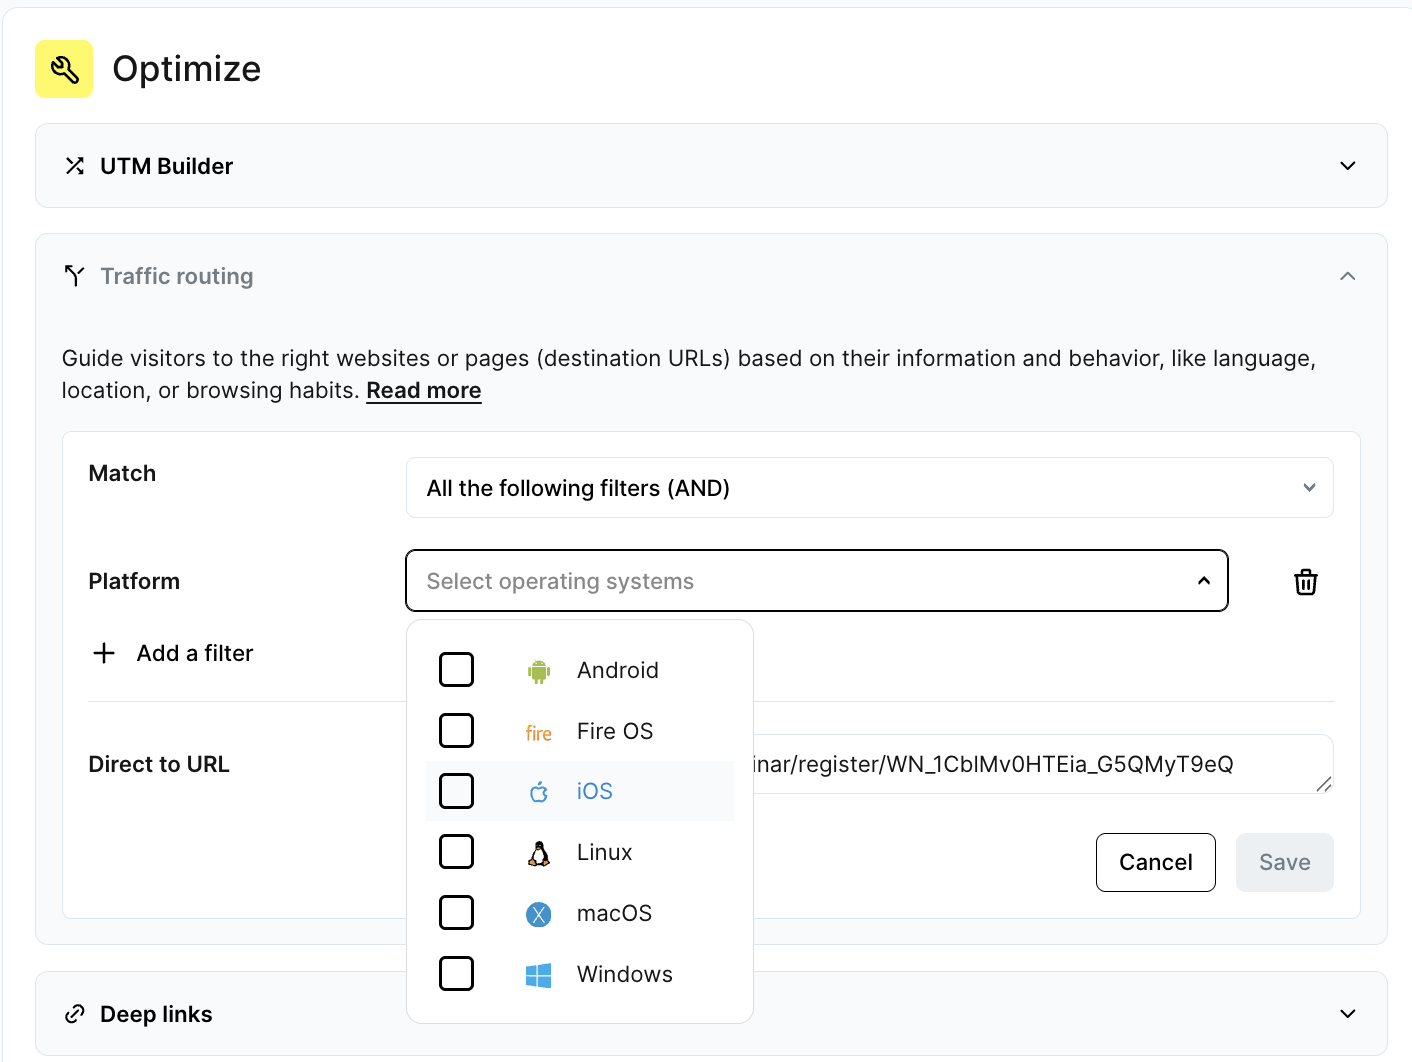1412x1062 pixels.
Task: Click the Traffic routing split icon
Action: coord(75,276)
